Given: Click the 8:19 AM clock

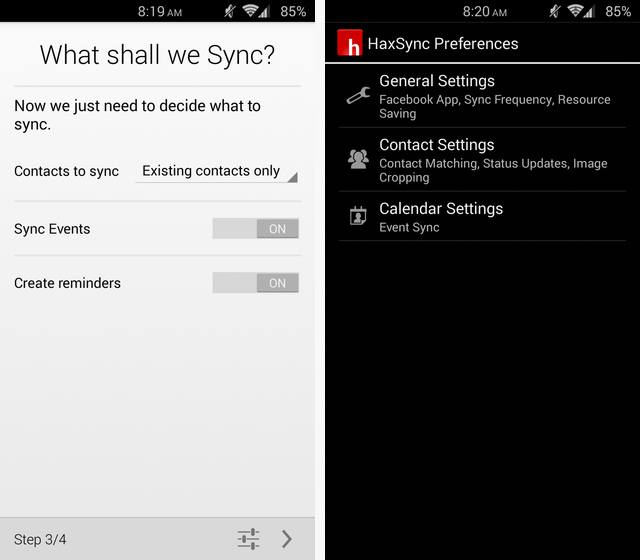Looking at the screenshot, I should point(160,11).
